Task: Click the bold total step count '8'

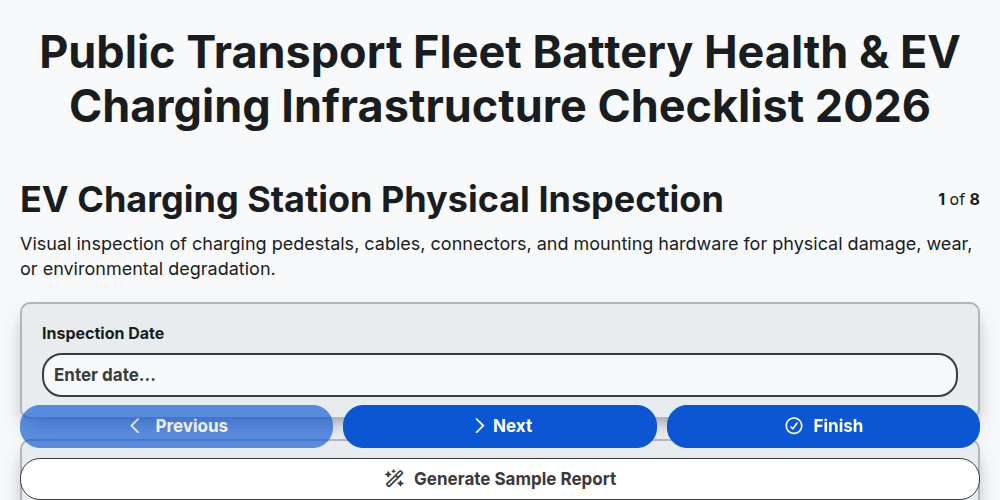Action: pos(974,200)
